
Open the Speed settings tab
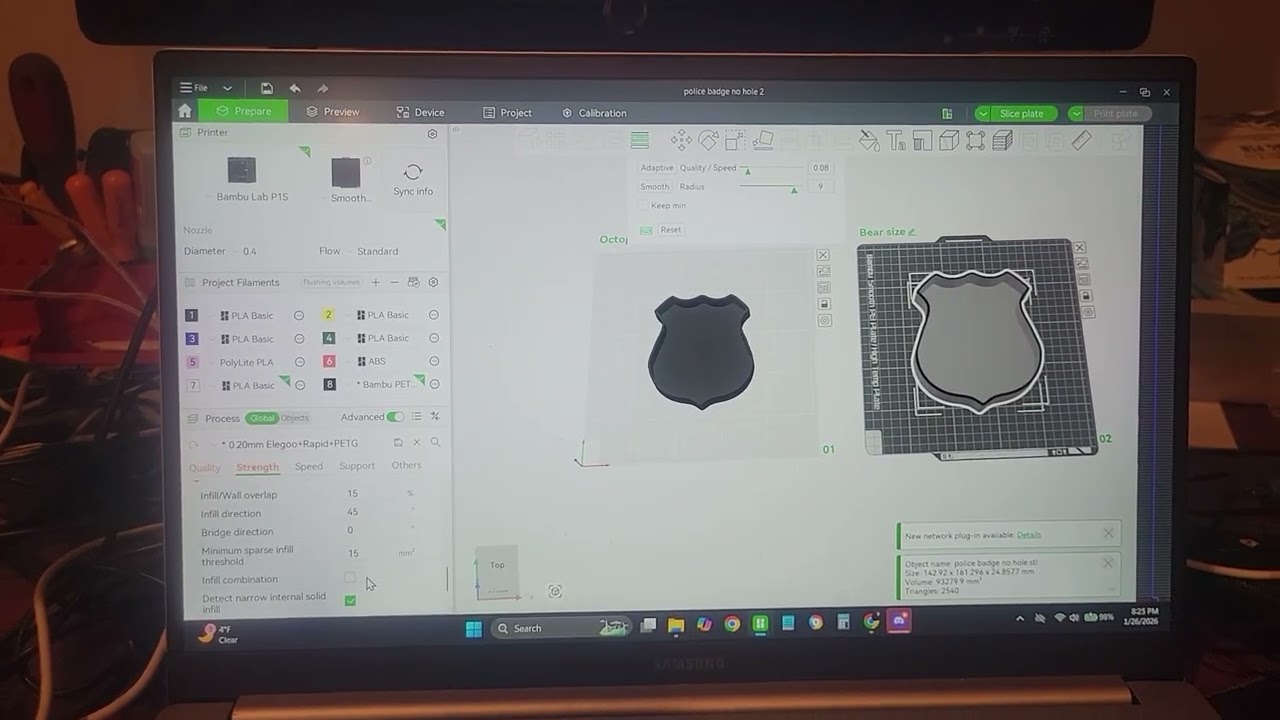pos(308,466)
